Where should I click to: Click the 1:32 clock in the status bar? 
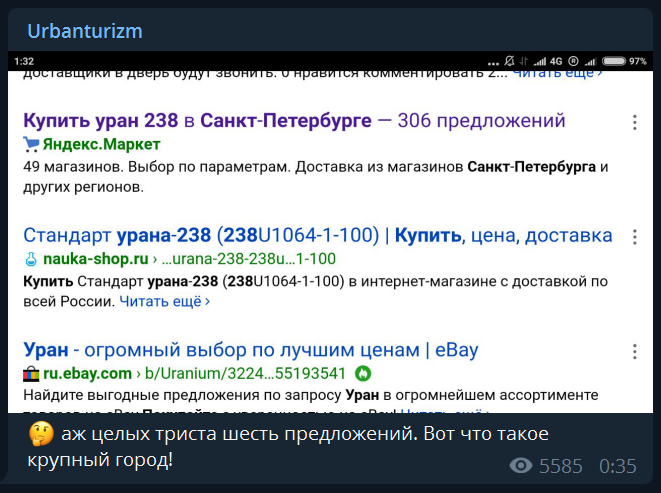[24, 62]
